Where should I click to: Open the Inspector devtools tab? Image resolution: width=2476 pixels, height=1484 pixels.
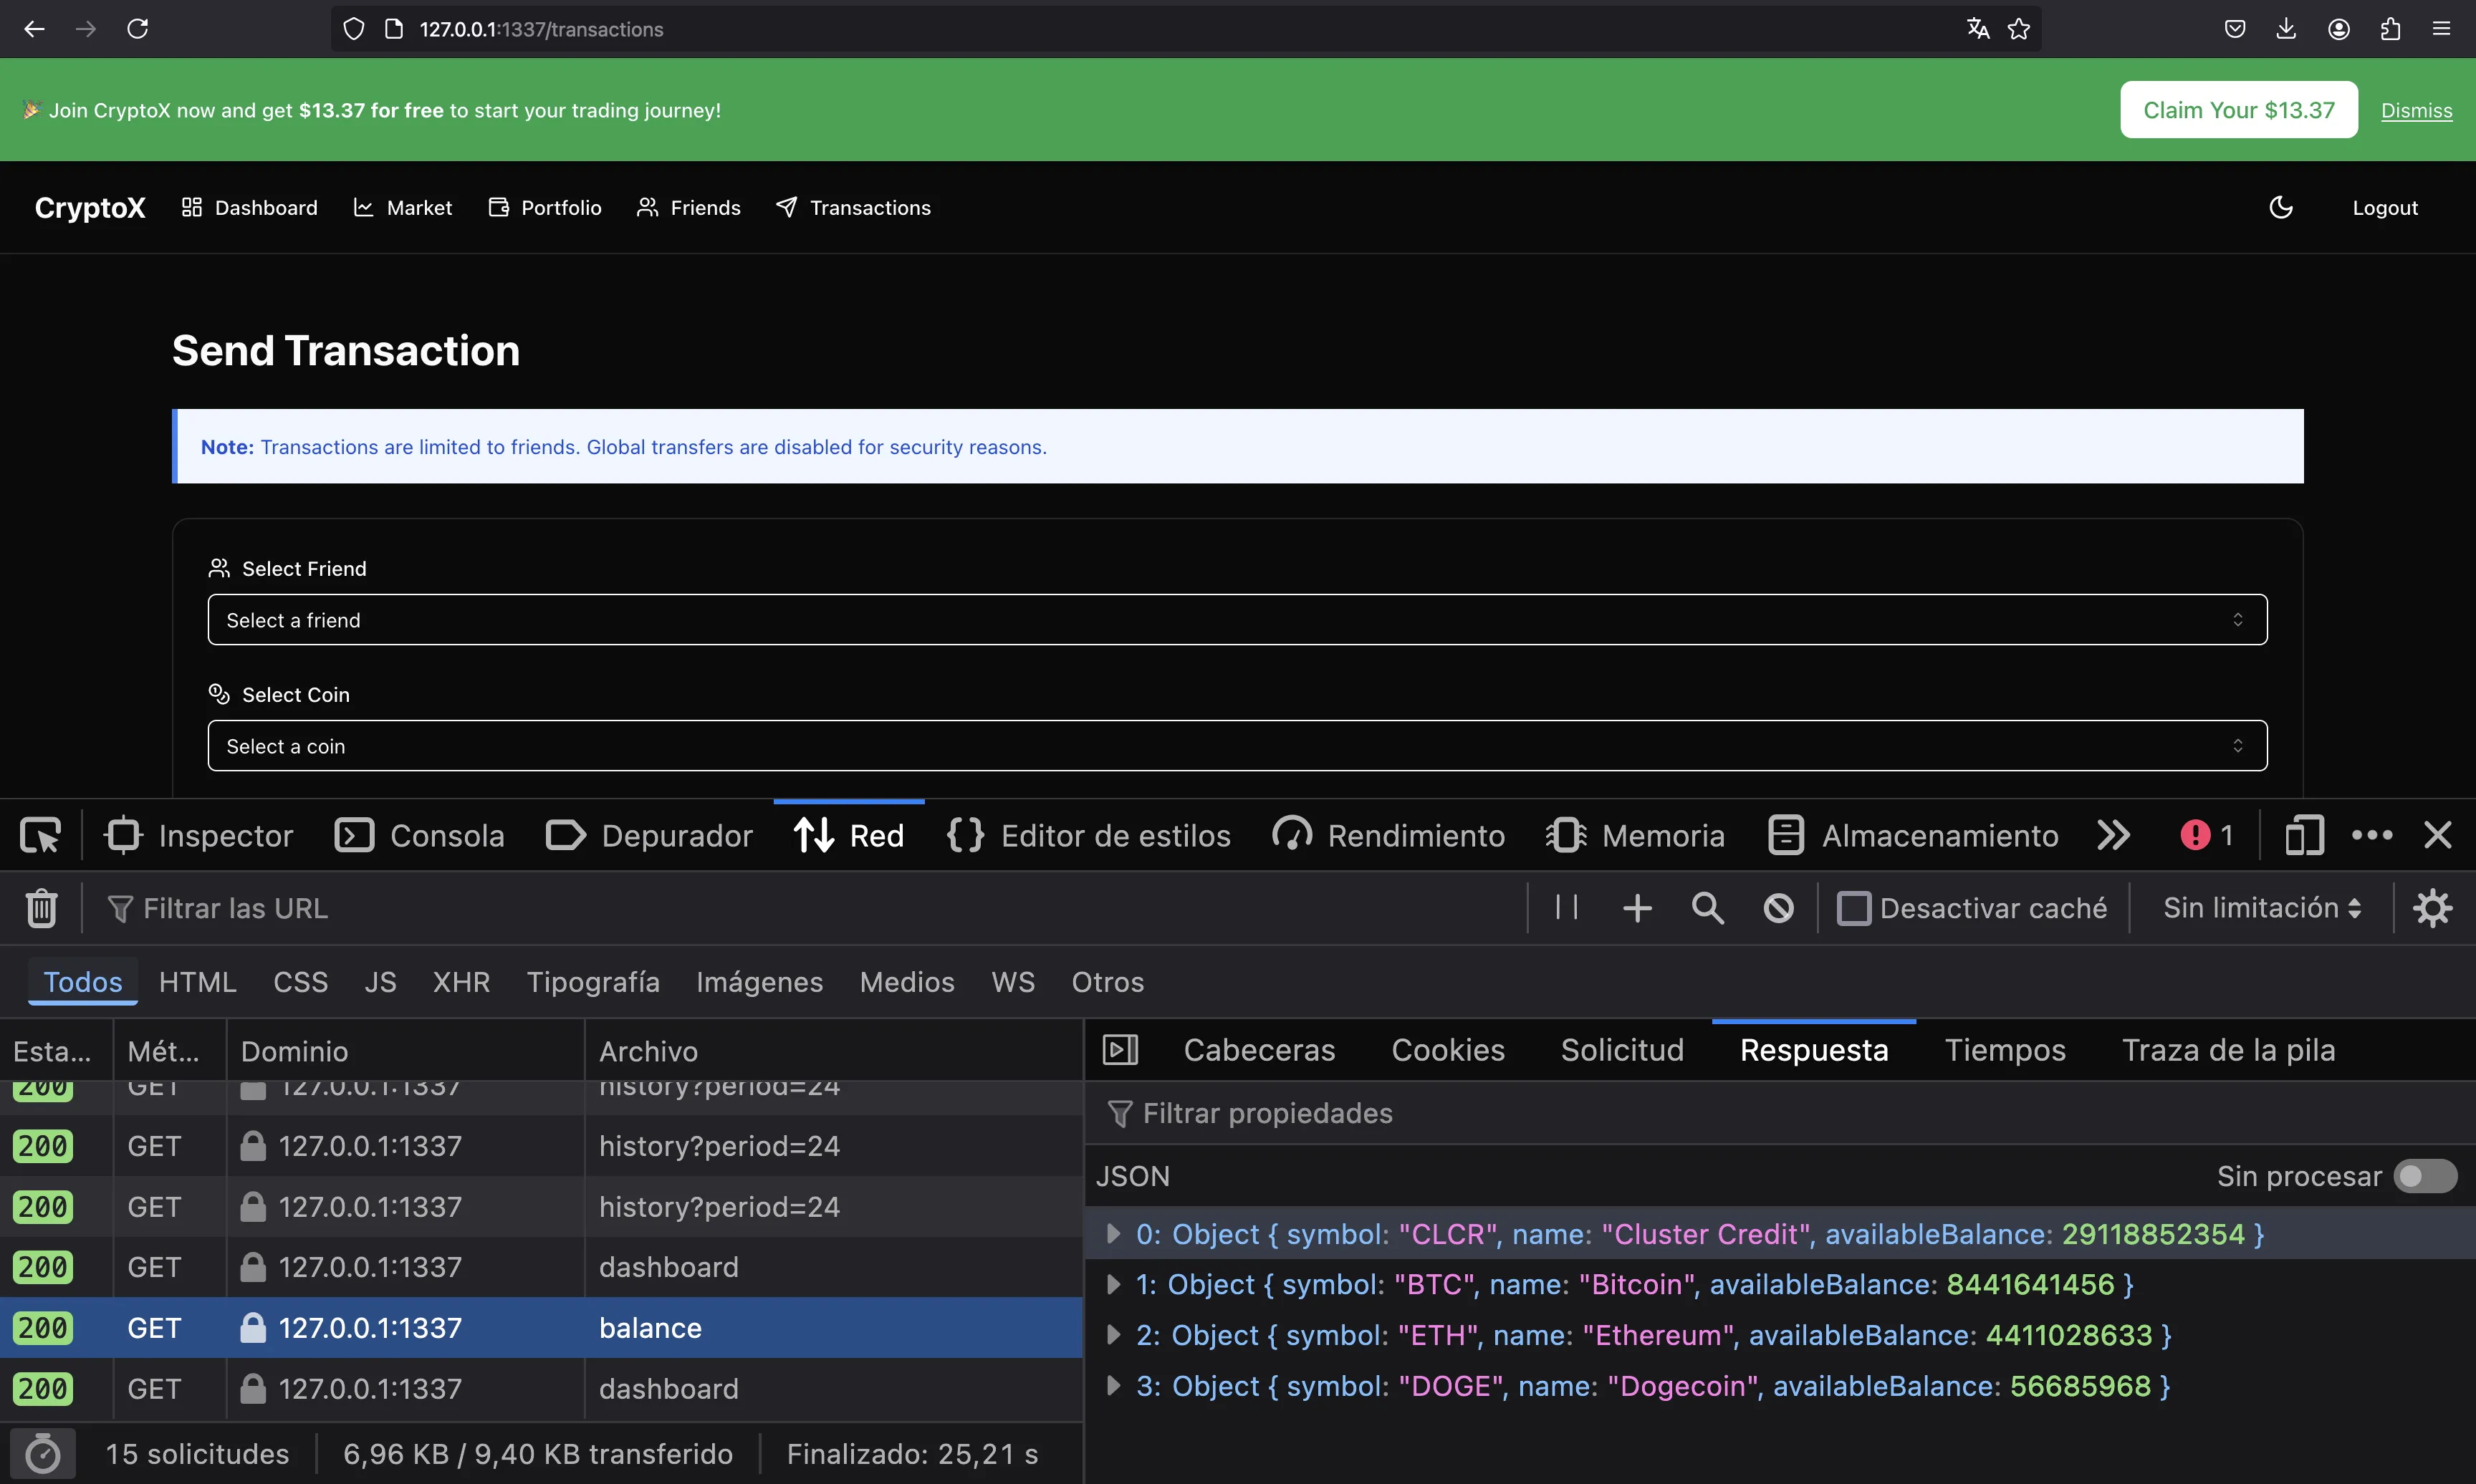click(x=199, y=835)
